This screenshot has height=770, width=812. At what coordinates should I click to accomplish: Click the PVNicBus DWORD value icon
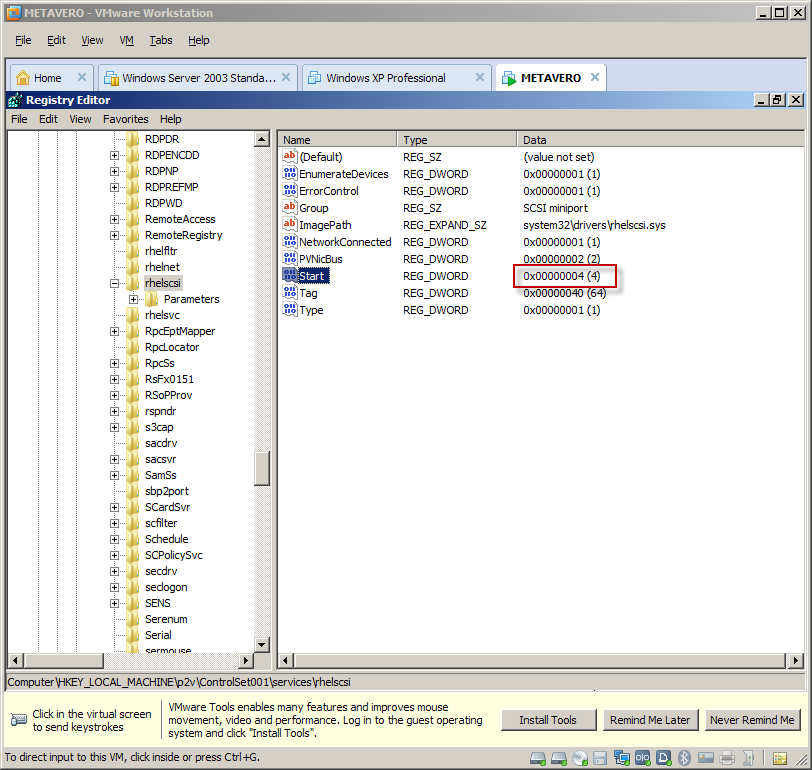pyautogui.click(x=289, y=258)
